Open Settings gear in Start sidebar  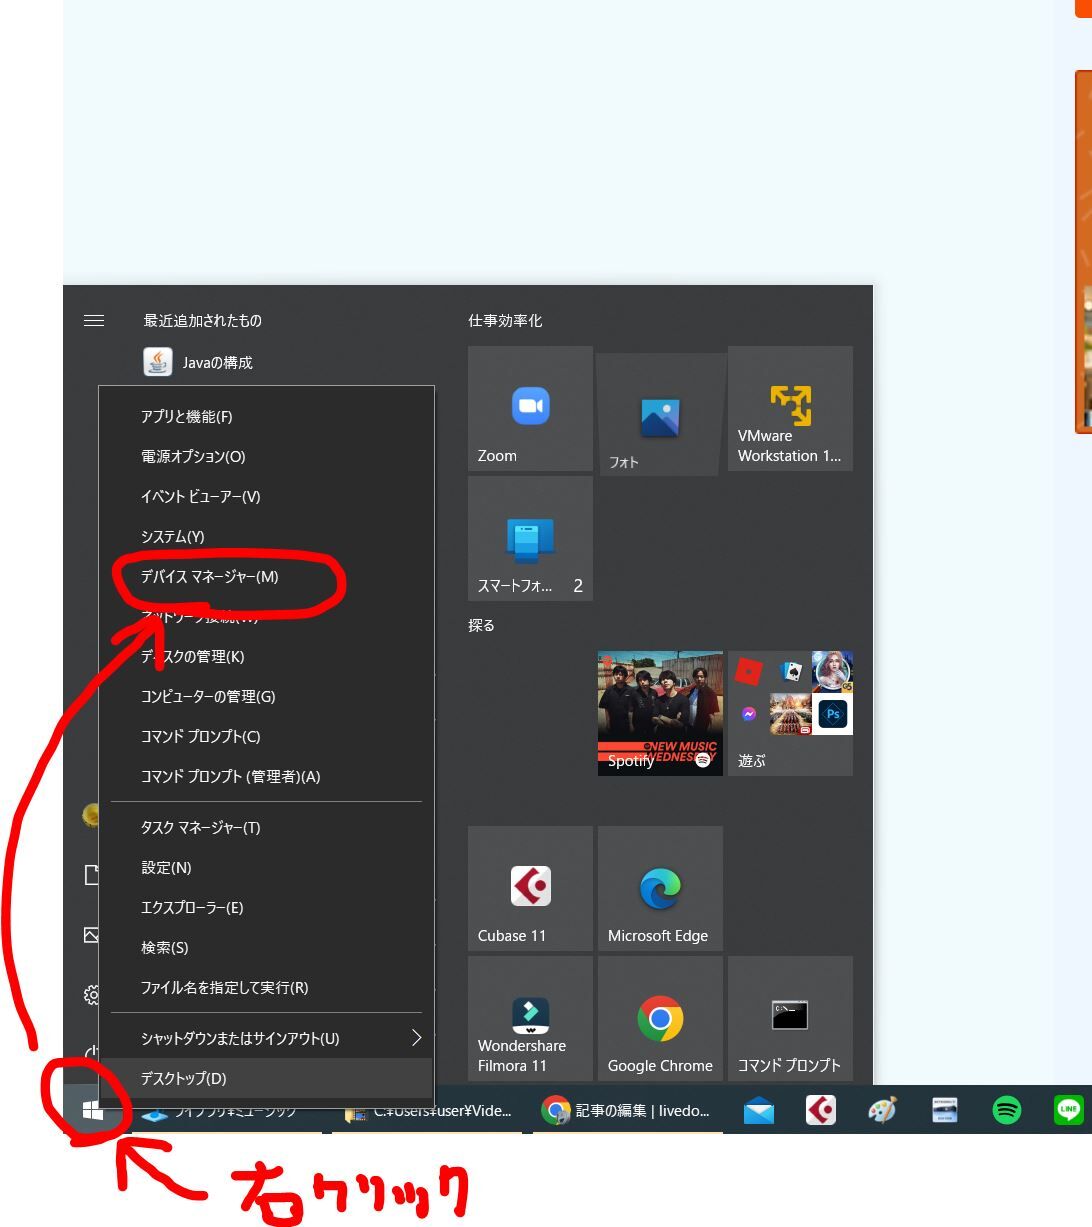91,995
